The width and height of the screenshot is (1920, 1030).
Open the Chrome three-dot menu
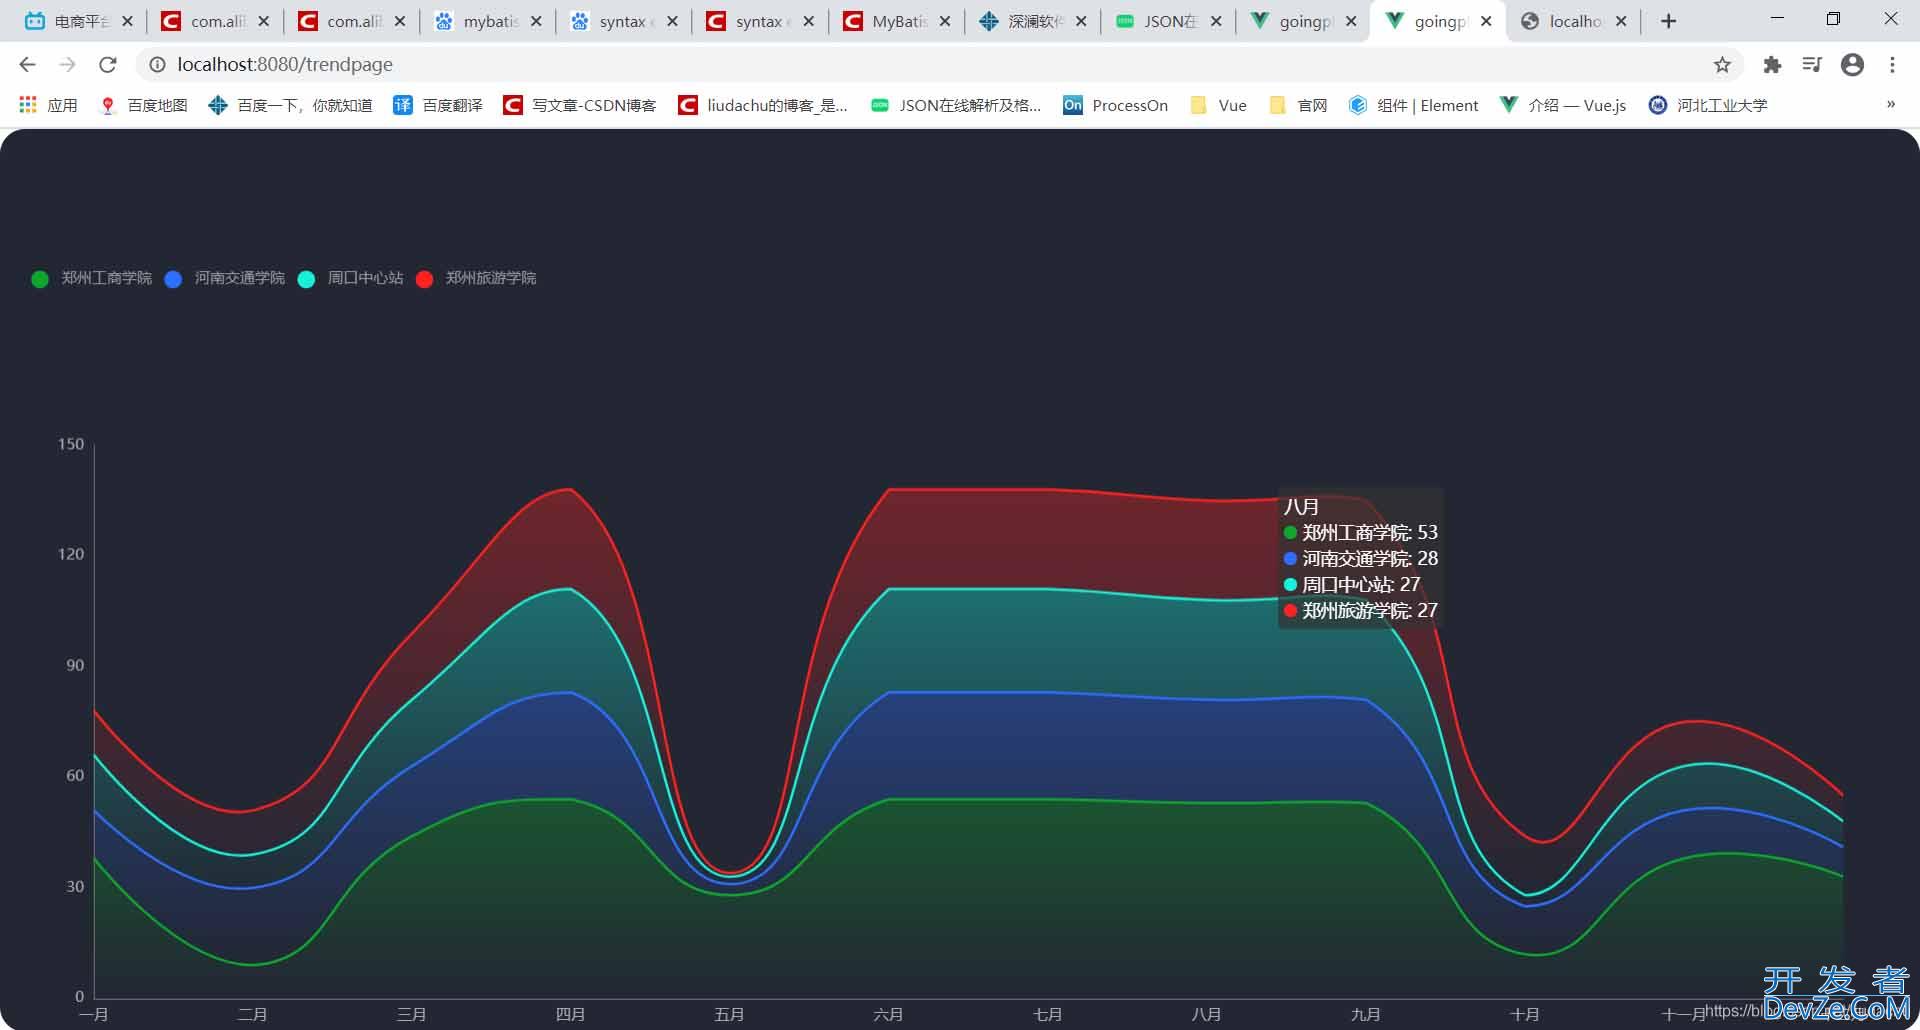click(x=1892, y=65)
